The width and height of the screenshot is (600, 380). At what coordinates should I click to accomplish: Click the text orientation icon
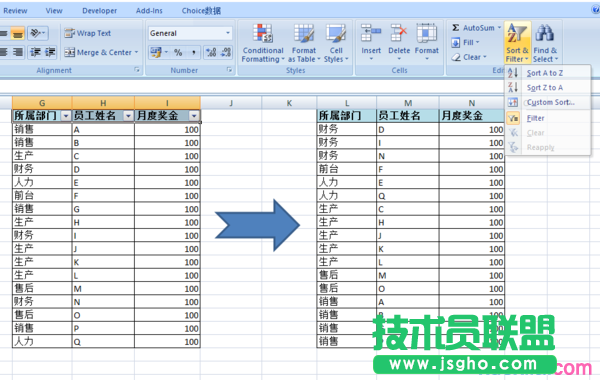coord(36,33)
